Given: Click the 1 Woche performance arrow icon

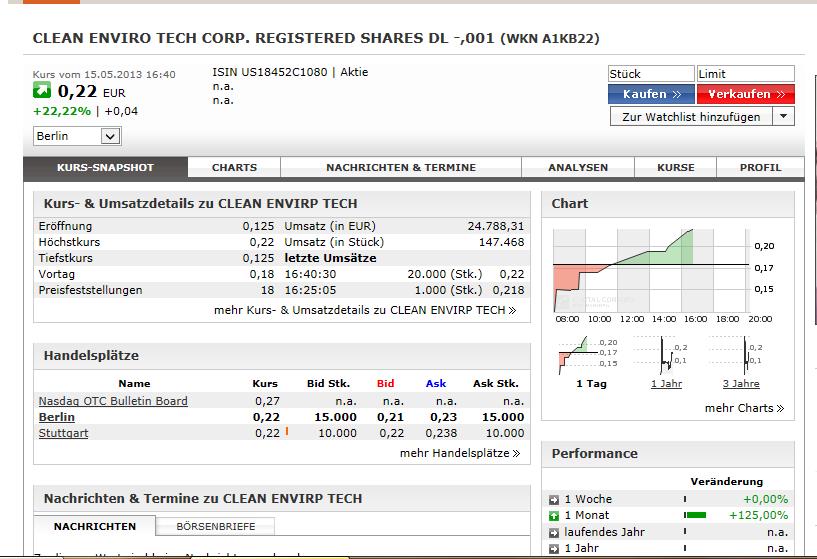Looking at the screenshot, I should pos(555,499).
